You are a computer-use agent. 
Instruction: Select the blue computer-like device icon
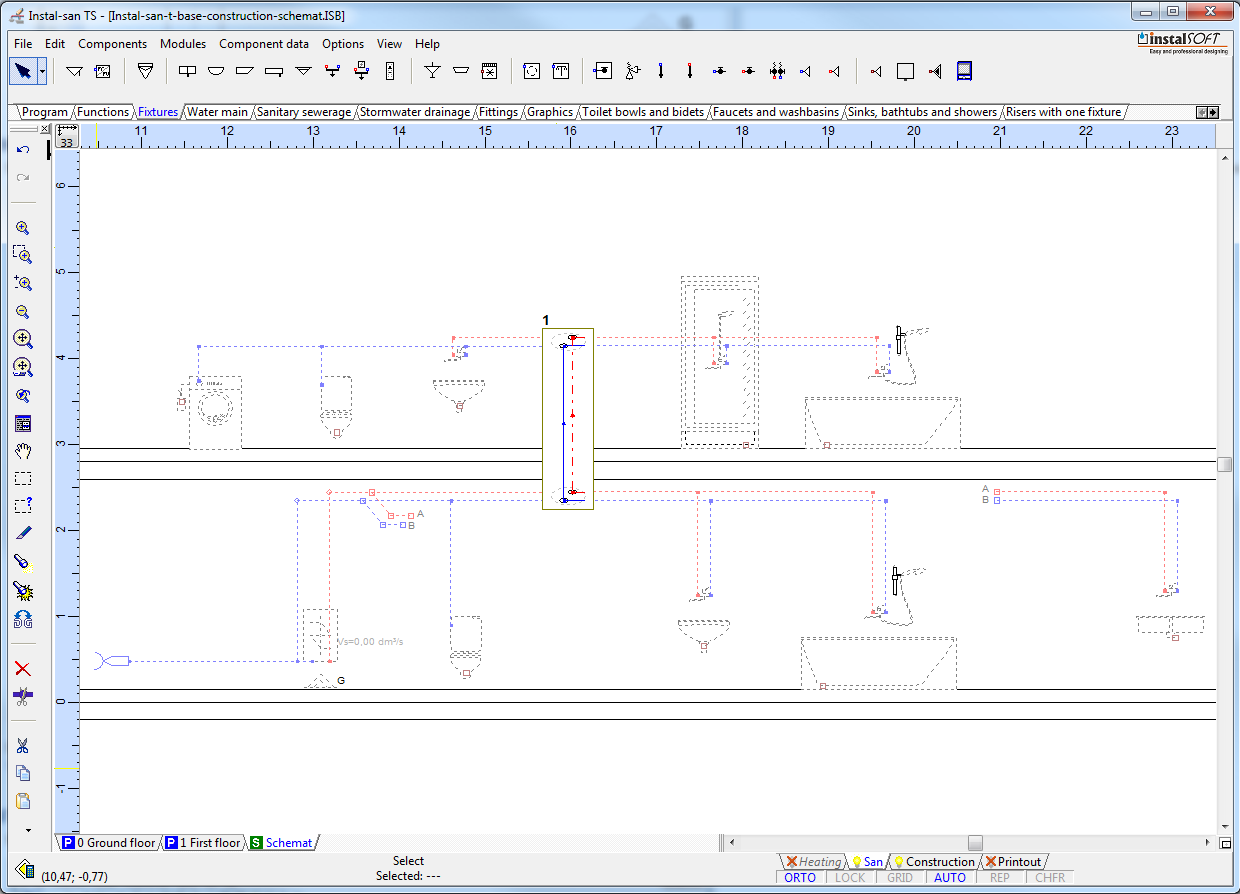[964, 71]
